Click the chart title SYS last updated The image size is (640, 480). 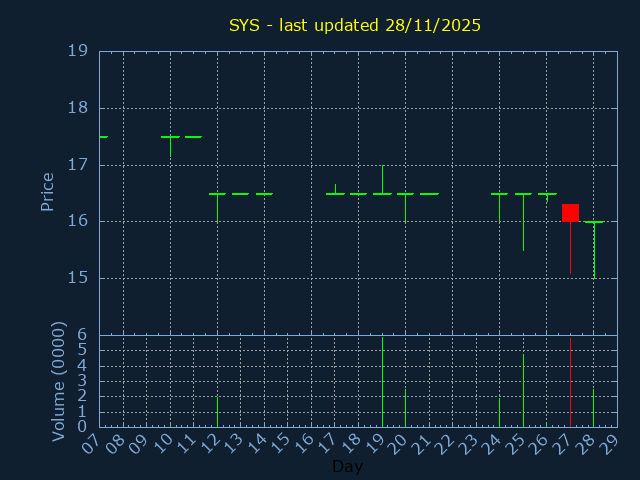(355, 25)
